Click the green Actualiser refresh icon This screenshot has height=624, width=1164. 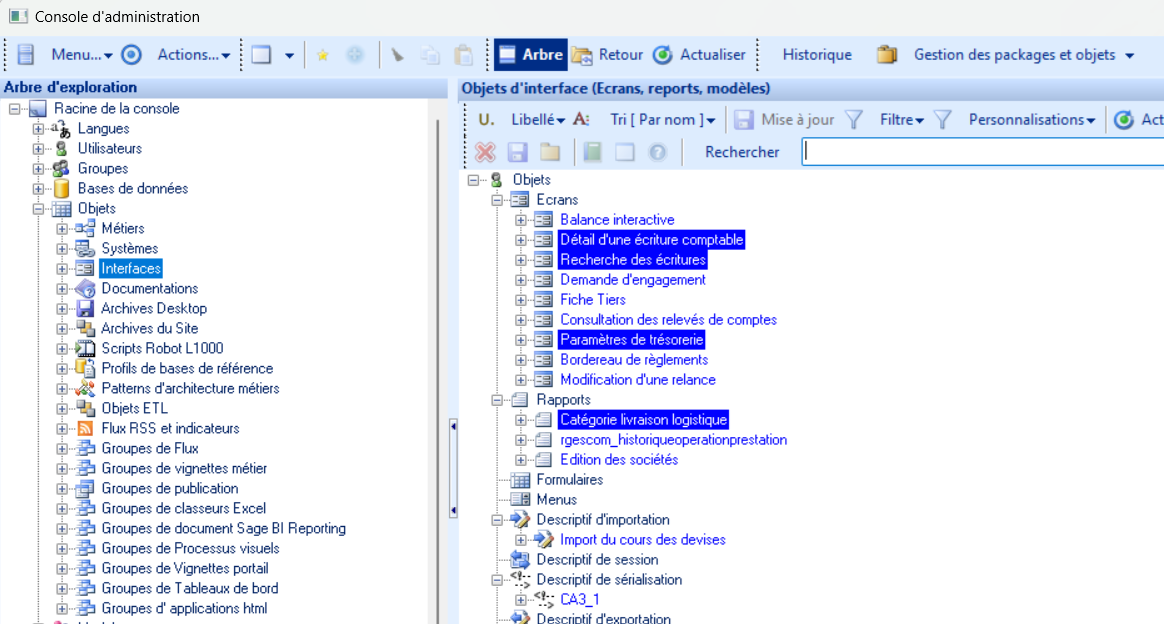click(x=663, y=55)
